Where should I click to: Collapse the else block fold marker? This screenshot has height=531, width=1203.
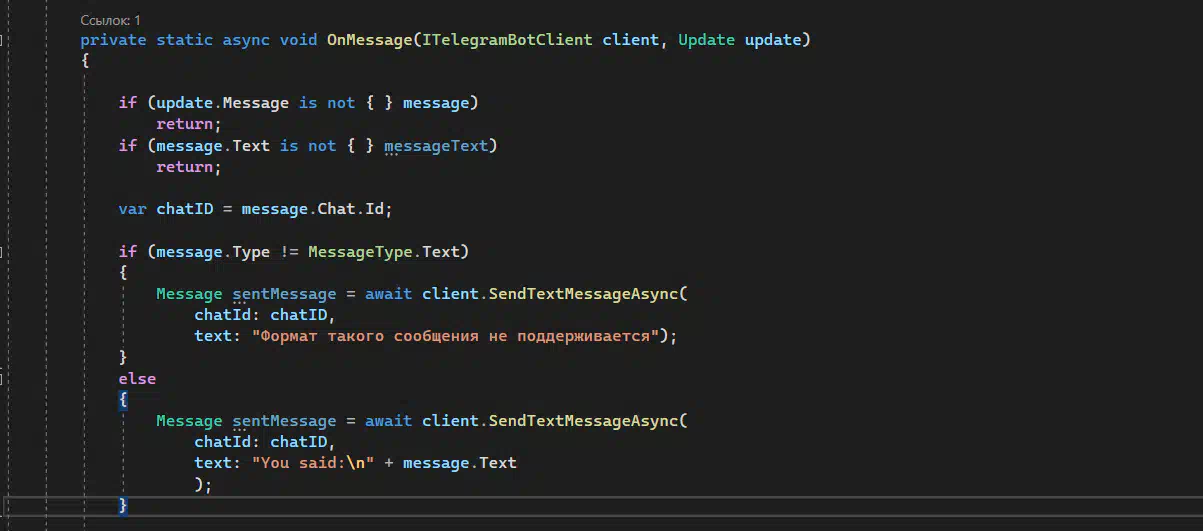pyautogui.click(x=3, y=379)
